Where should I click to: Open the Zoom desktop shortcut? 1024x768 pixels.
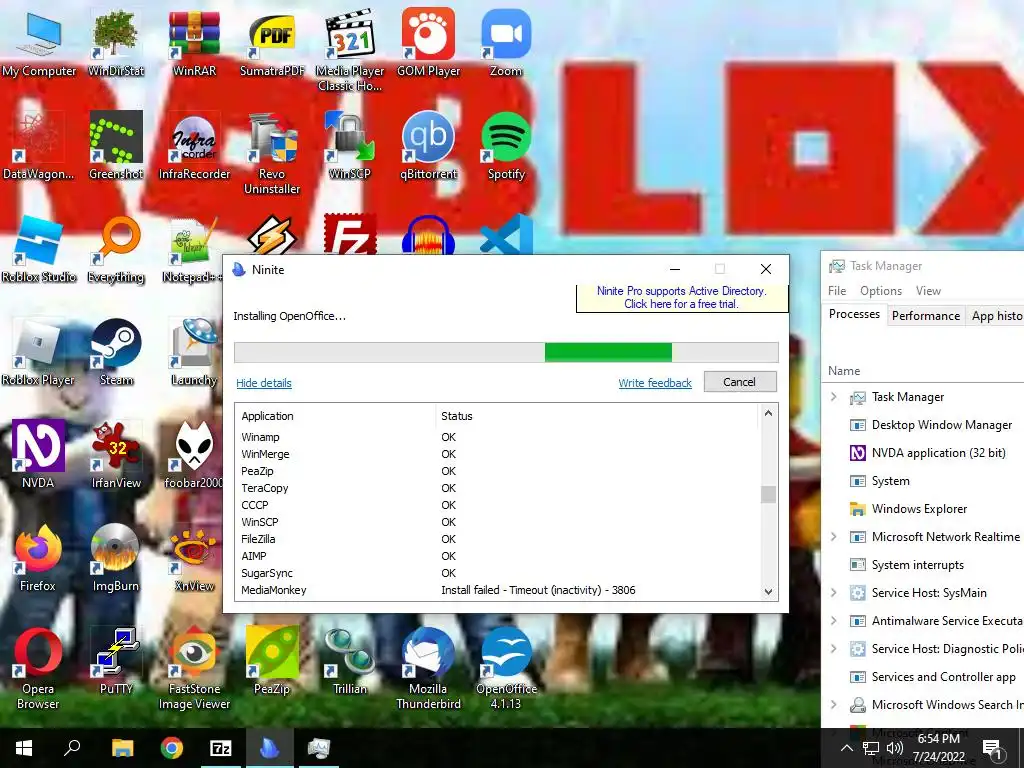(506, 42)
